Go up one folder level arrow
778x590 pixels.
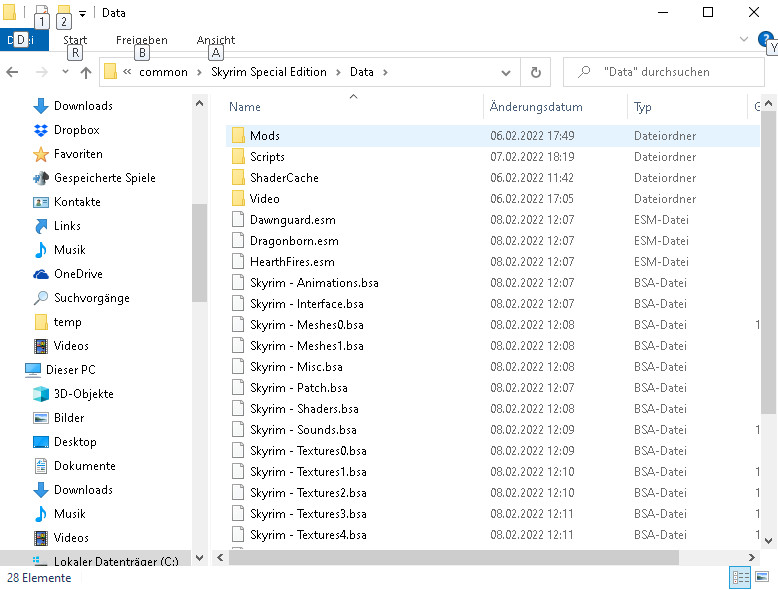tap(86, 72)
